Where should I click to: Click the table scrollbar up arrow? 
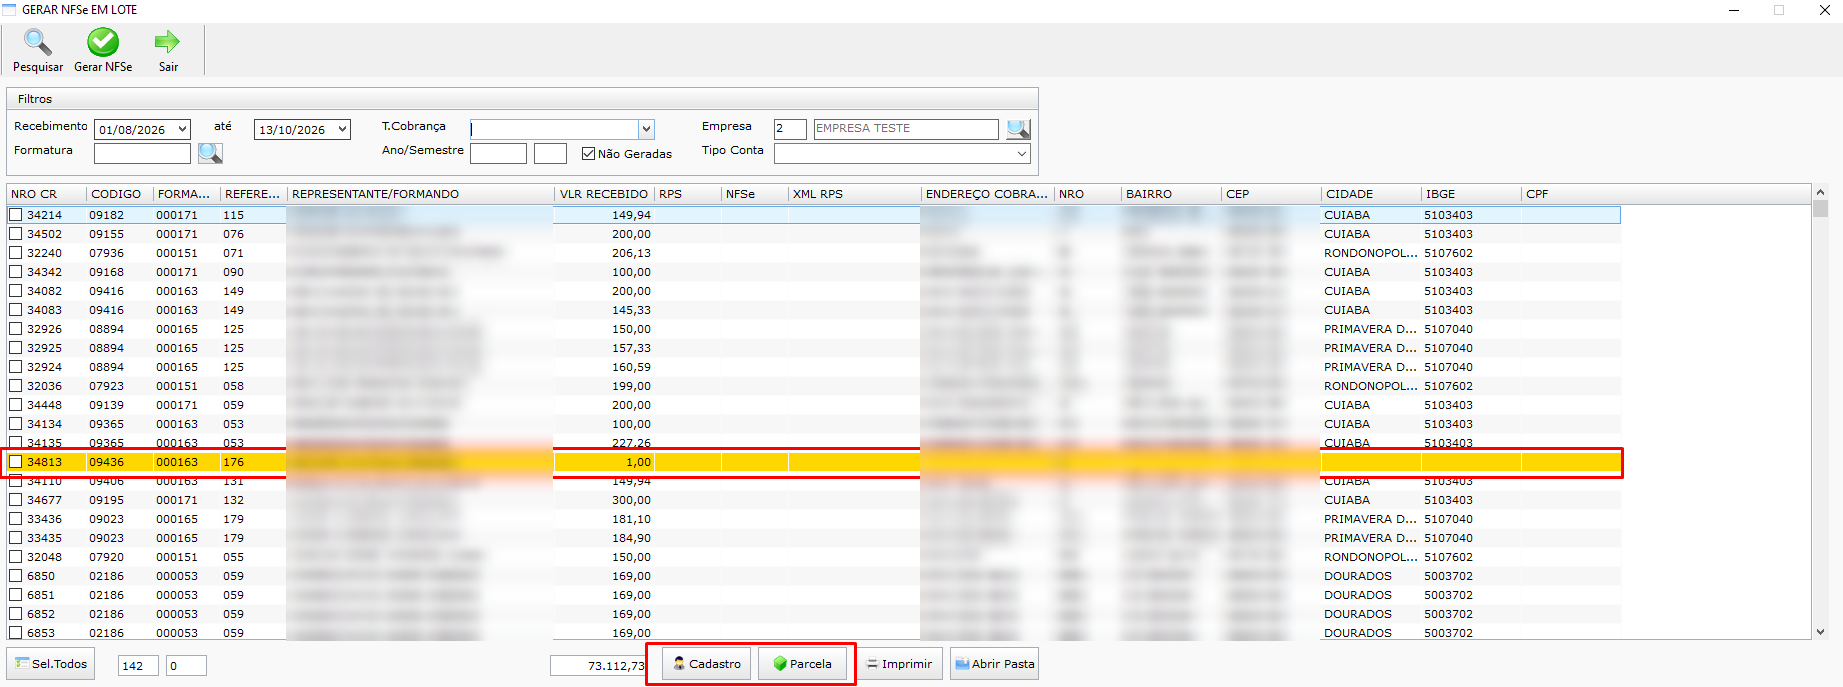click(1820, 192)
